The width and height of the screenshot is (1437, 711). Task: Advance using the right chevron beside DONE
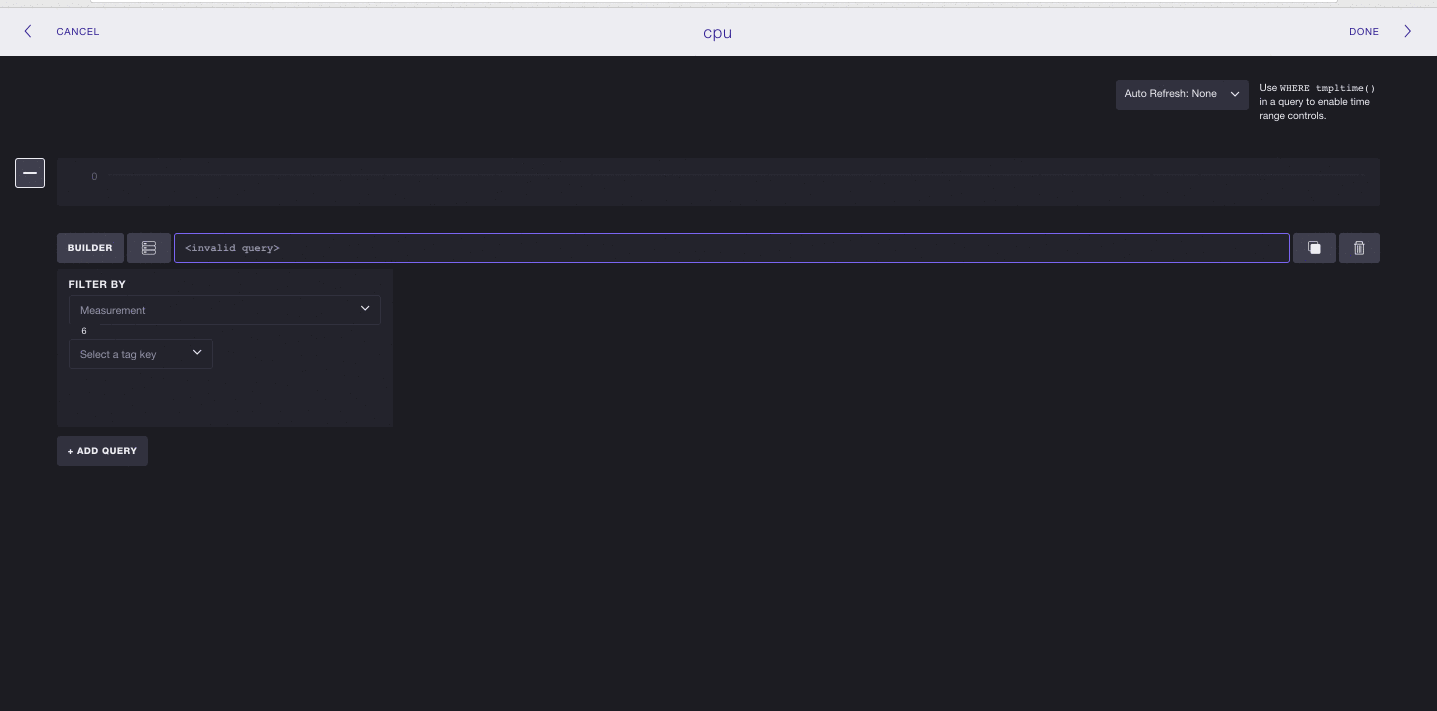coord(1408,31)
